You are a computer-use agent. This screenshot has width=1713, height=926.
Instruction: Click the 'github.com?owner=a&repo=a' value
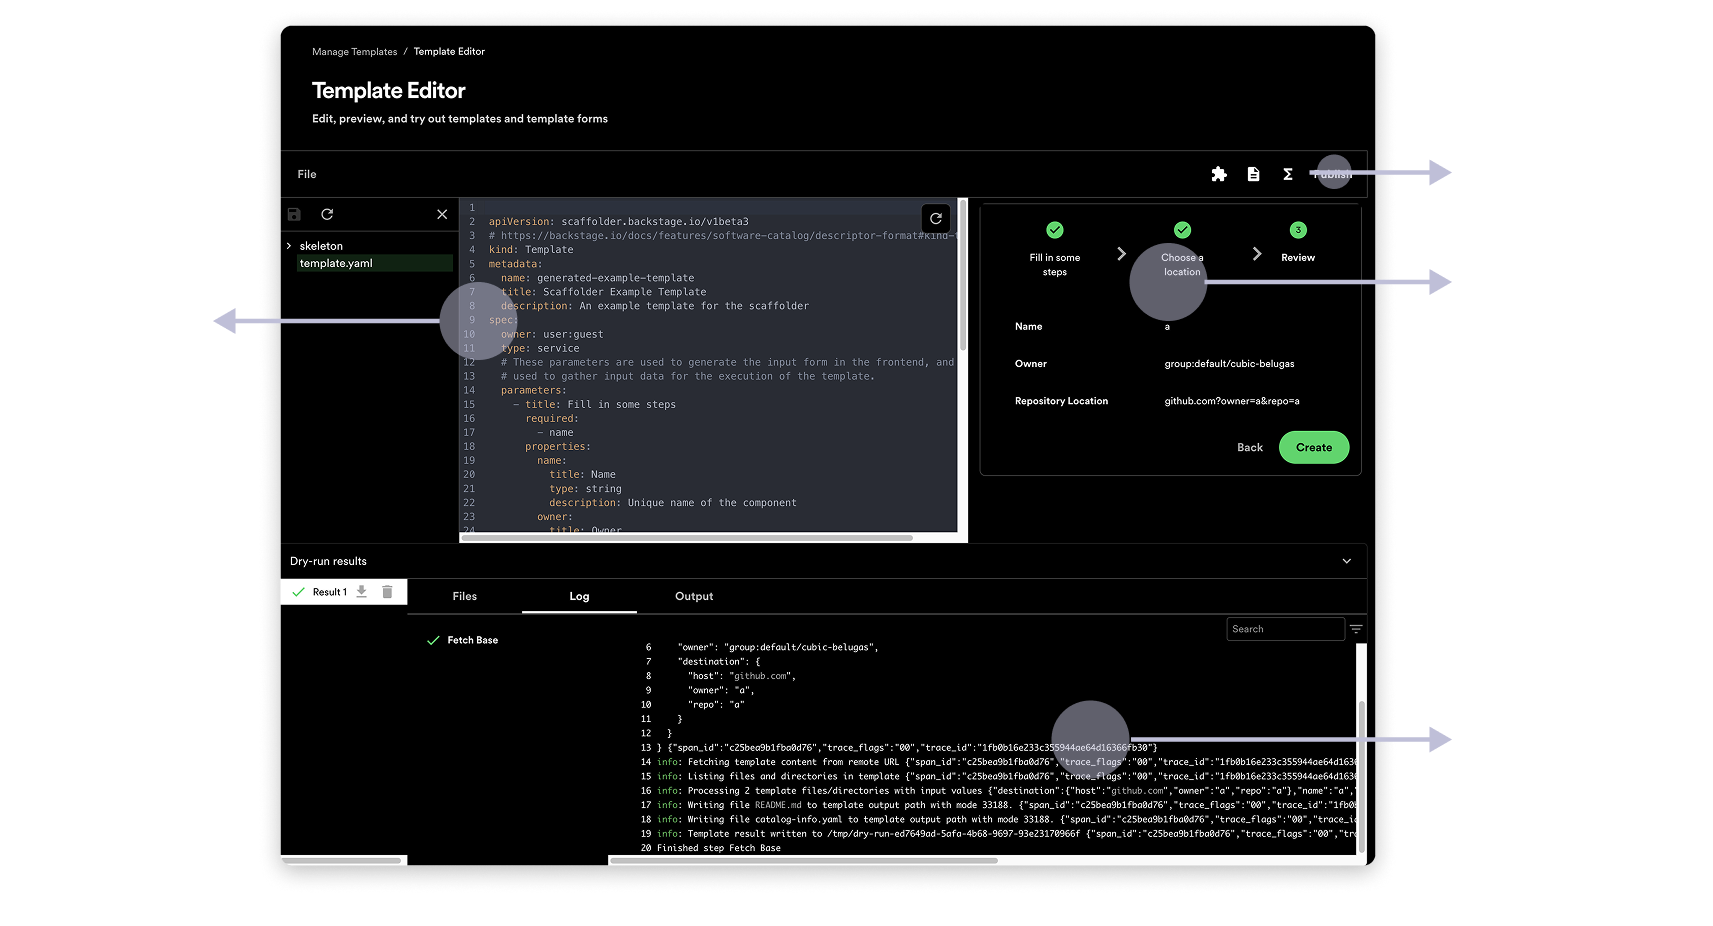click(x=1232, y=401)
